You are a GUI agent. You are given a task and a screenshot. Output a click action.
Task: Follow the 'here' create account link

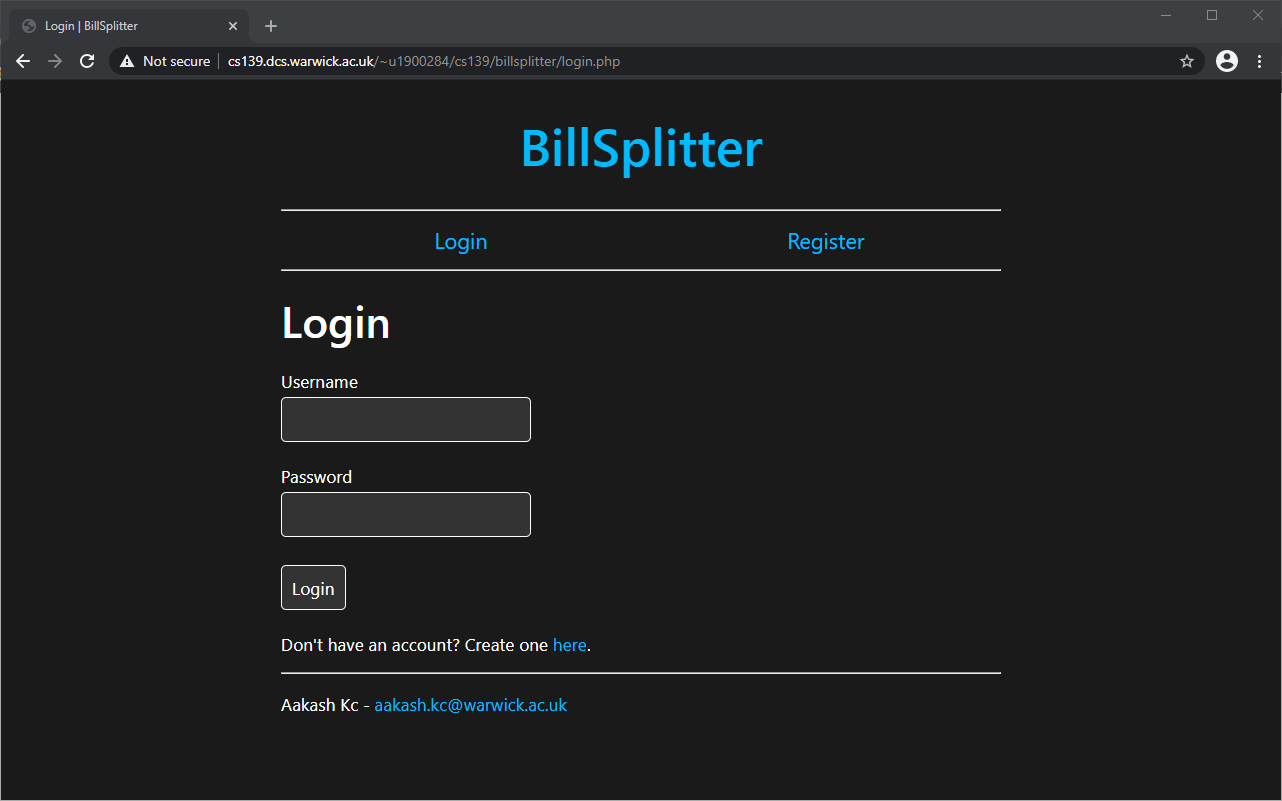click(570, 645)
